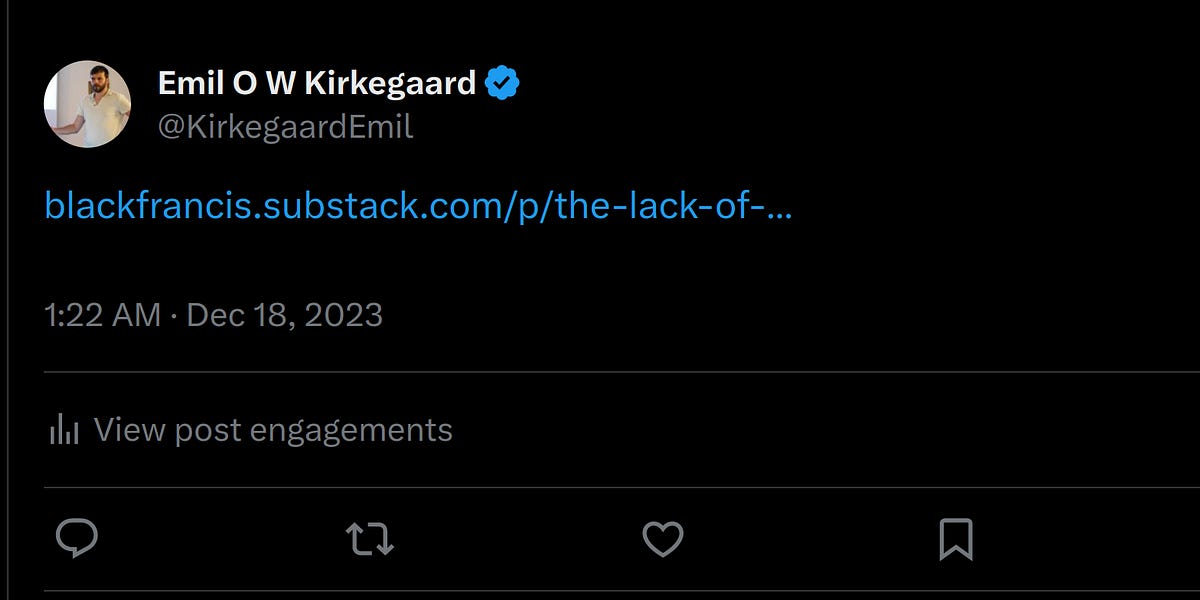
Task: Open the profile picture avatar
Action: (89, 104)
